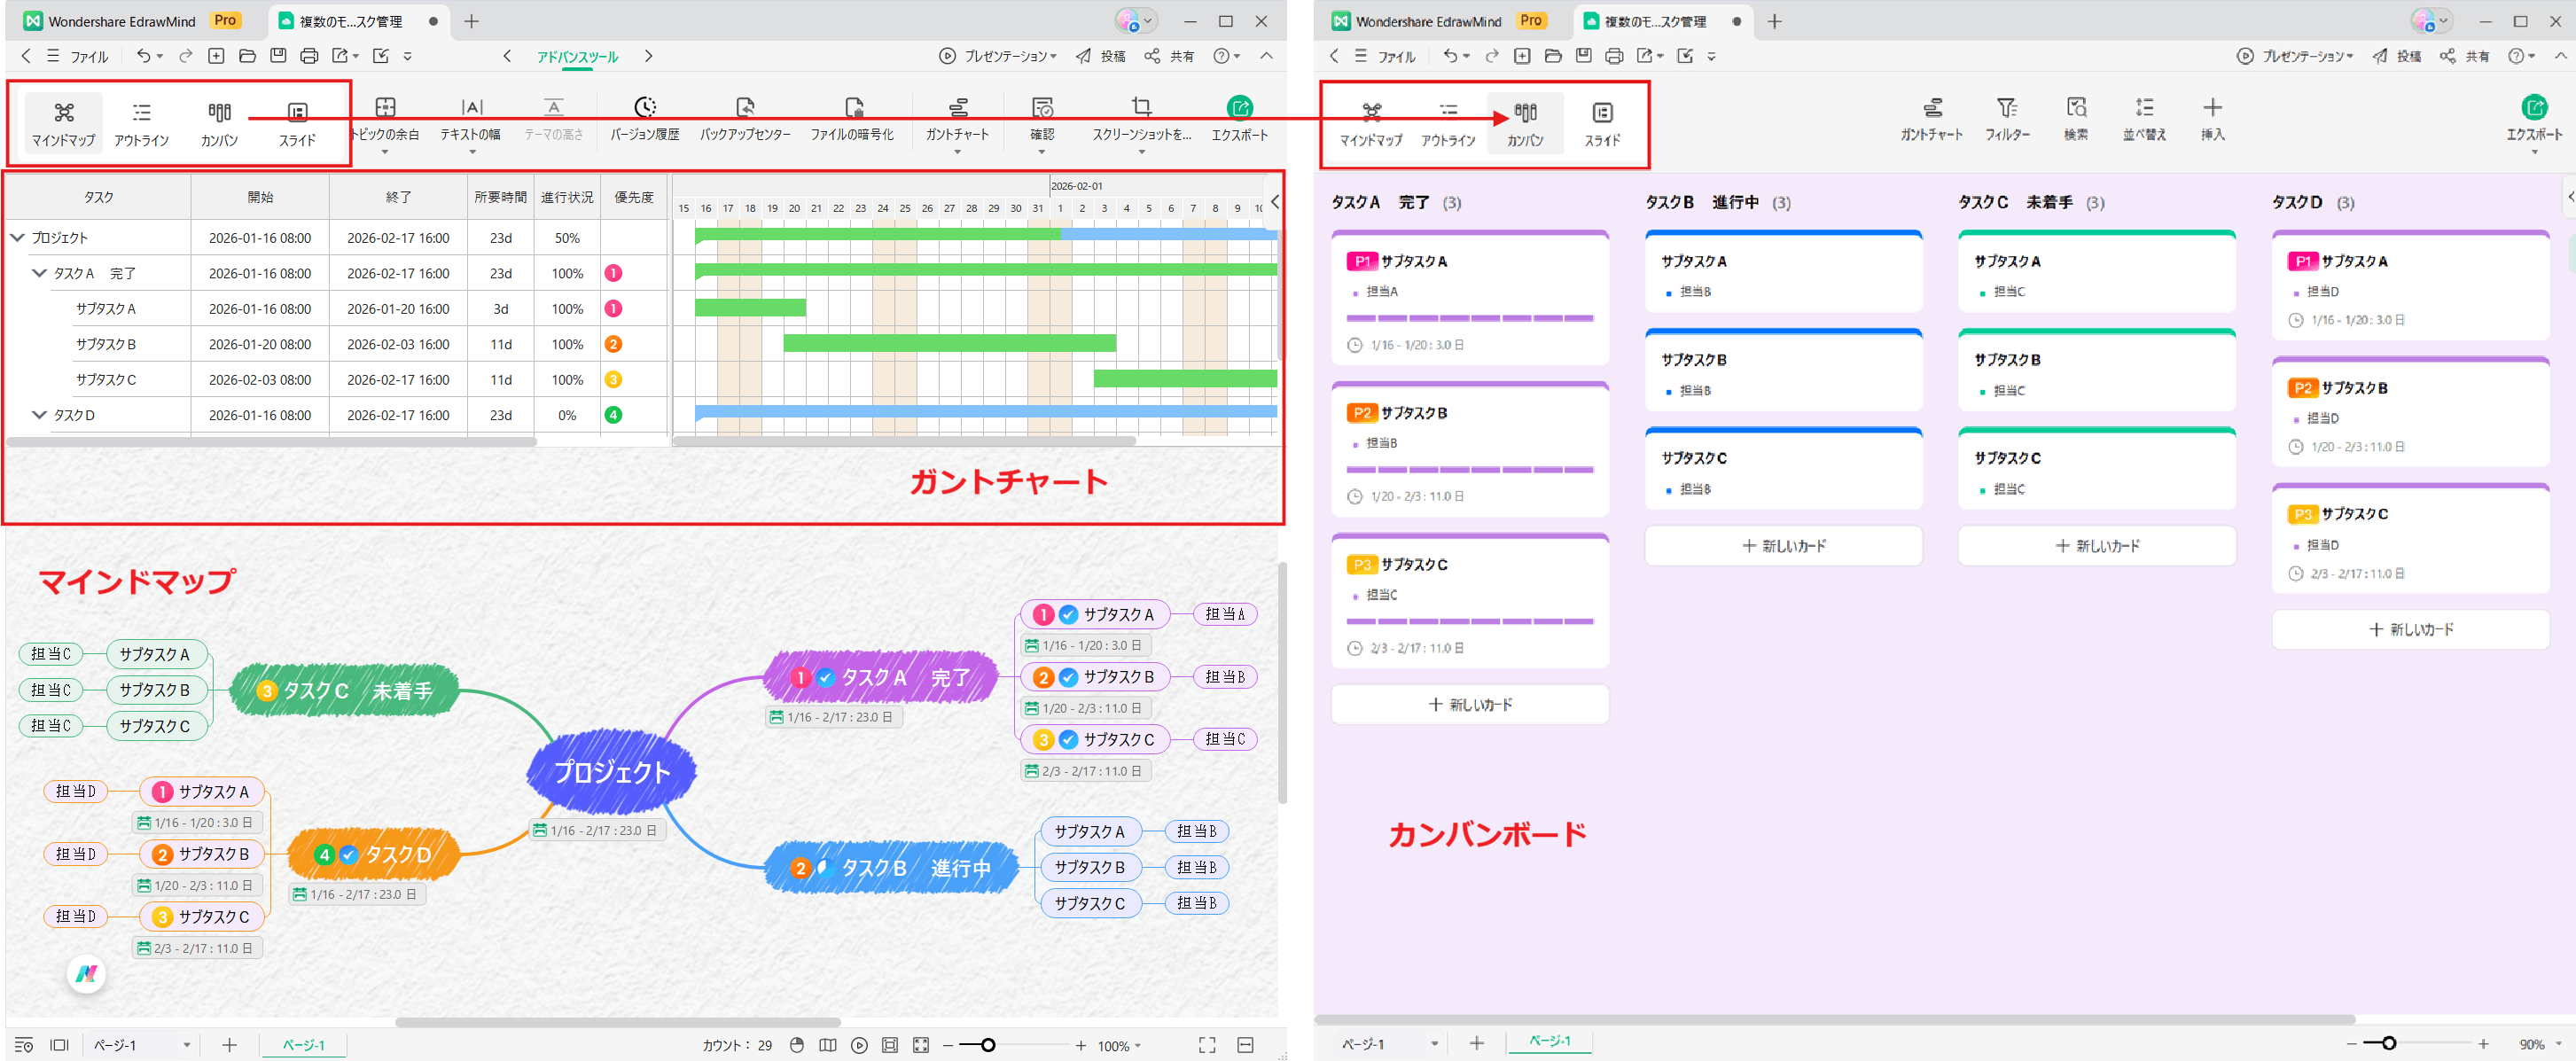Open the ファイル menu

89,56
